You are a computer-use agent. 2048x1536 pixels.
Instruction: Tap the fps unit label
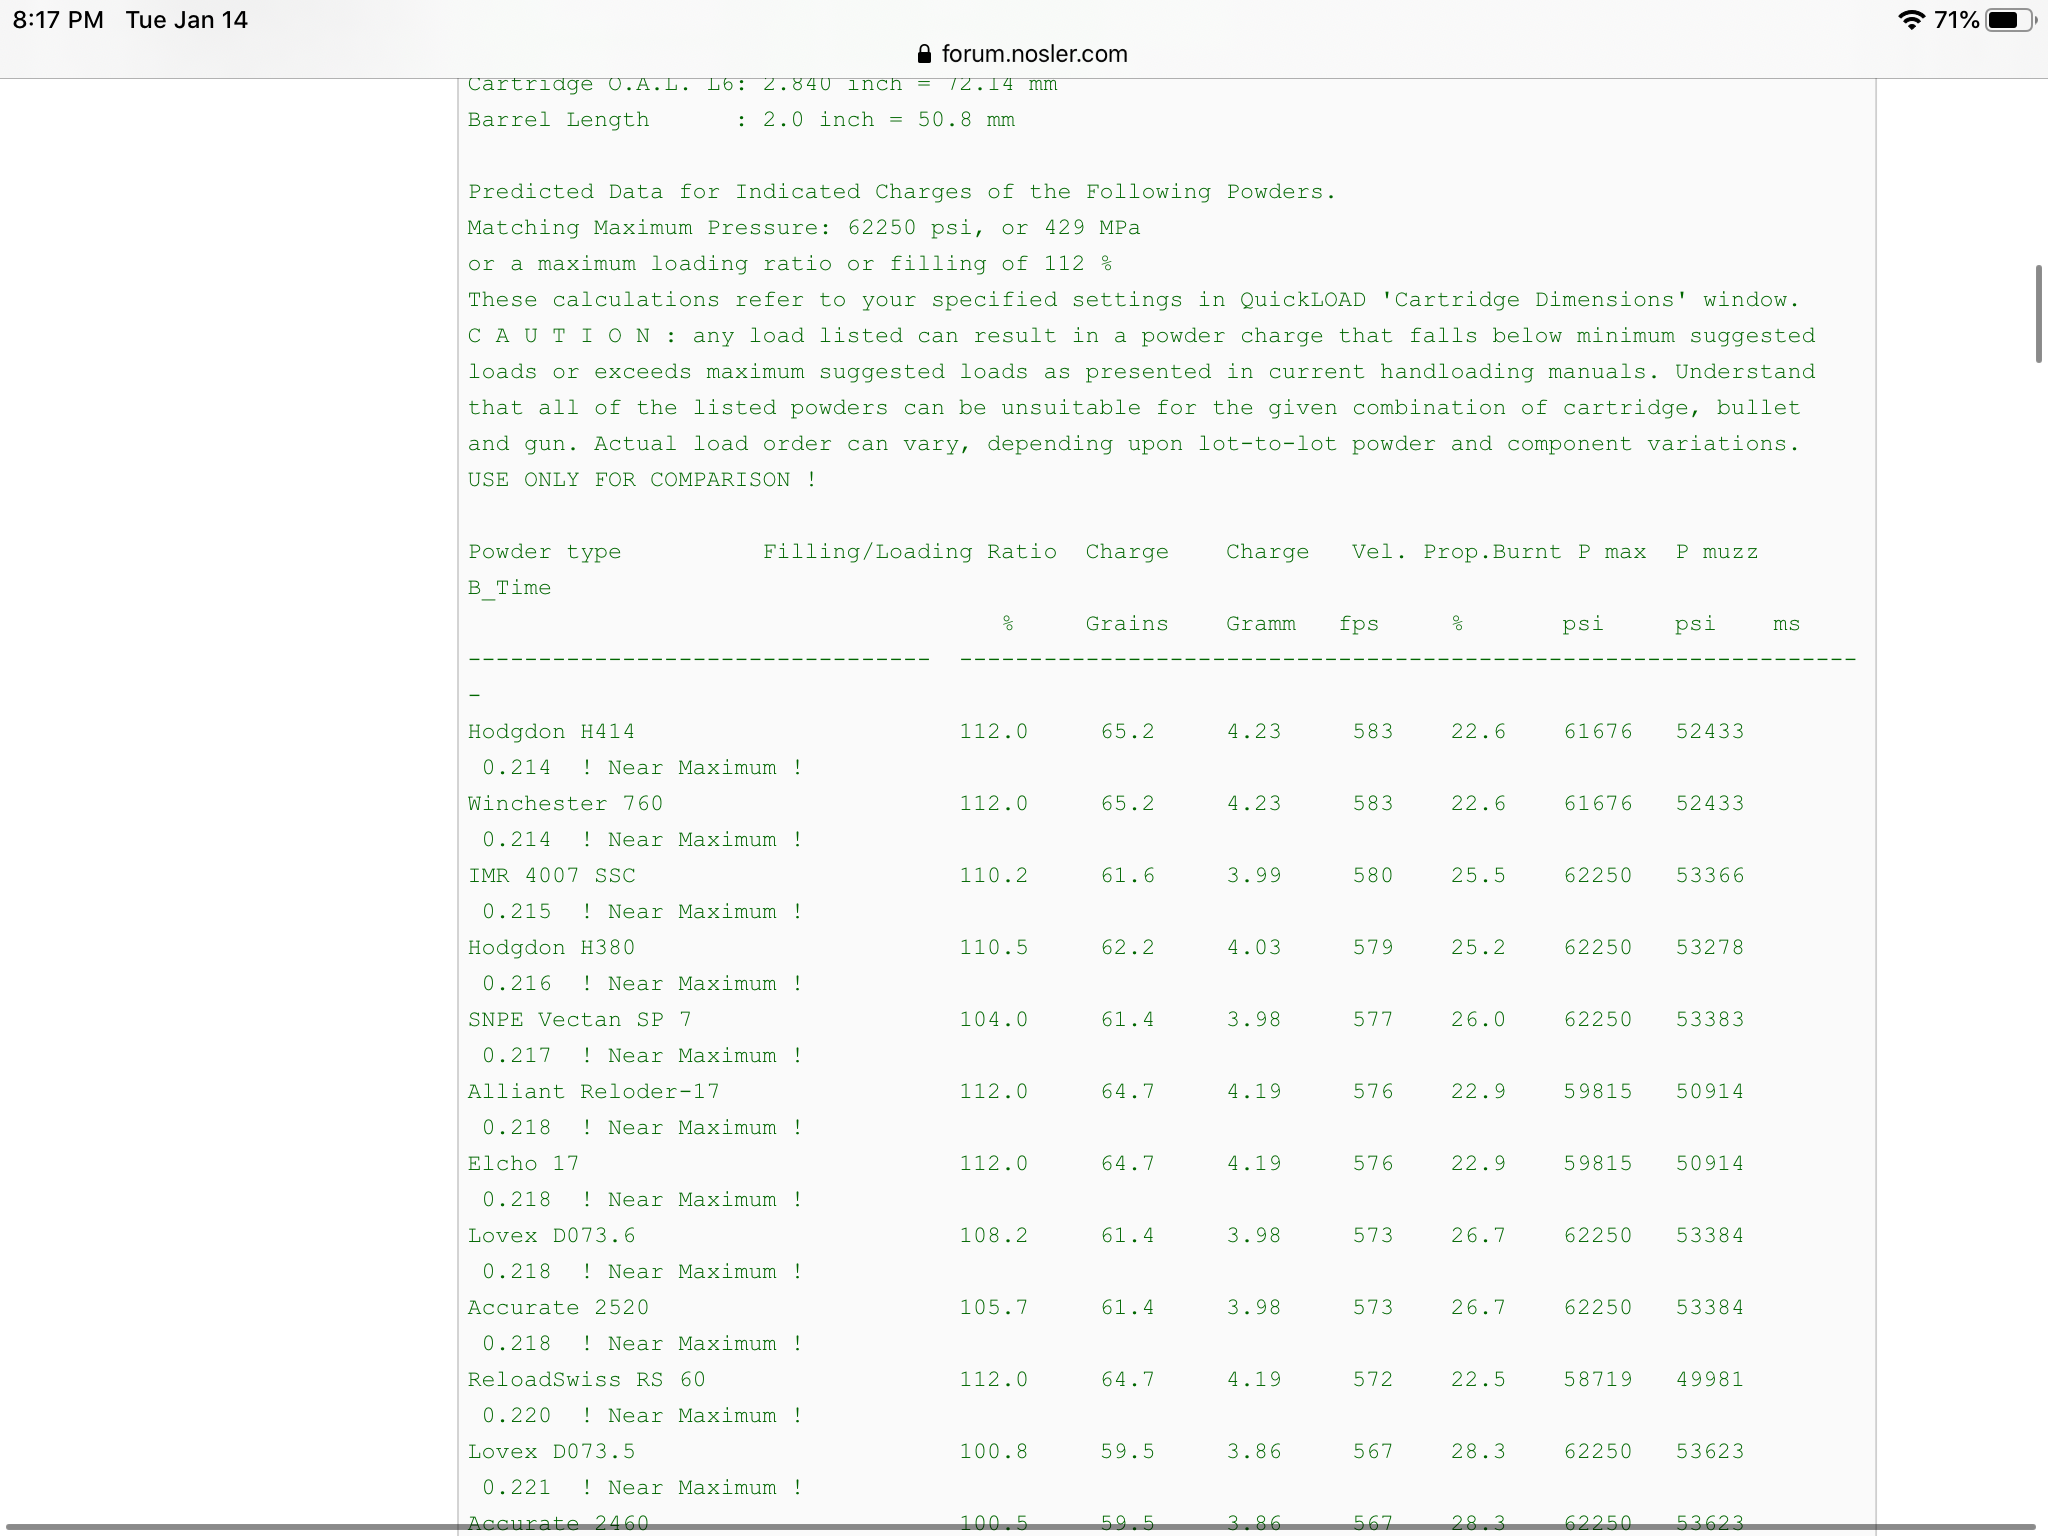tap(1359, 624)
